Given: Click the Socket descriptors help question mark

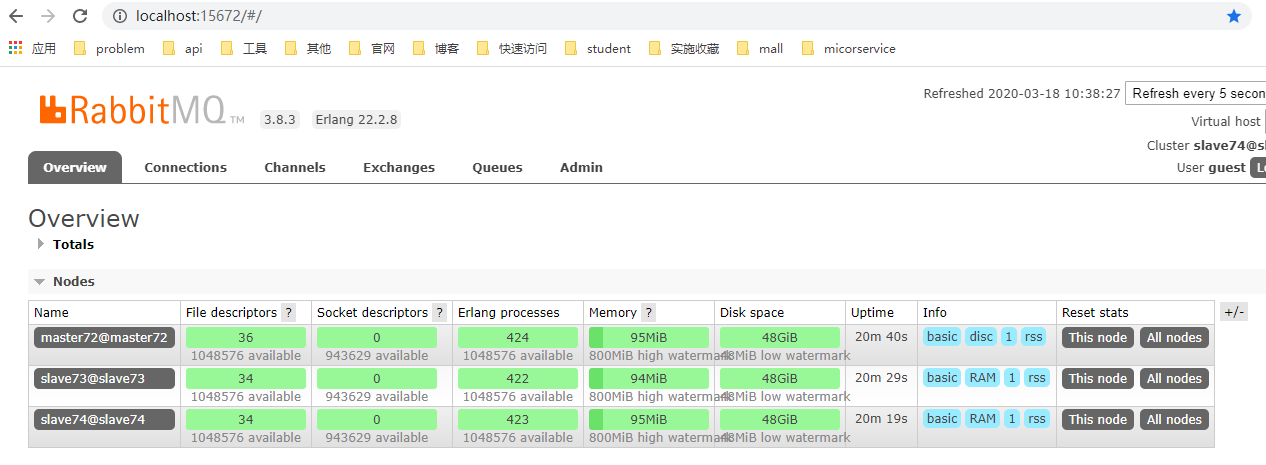Looking at the screenshot, I should pyautogui.click(x=439, y=312).
